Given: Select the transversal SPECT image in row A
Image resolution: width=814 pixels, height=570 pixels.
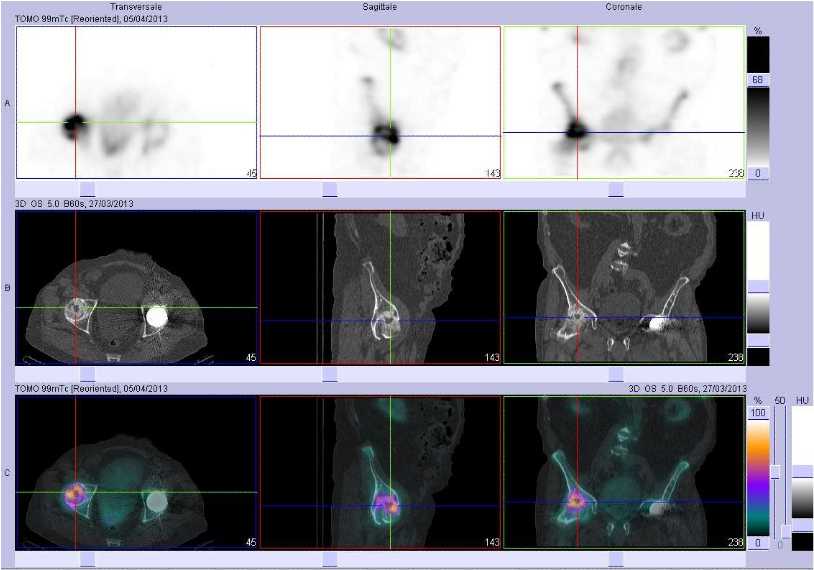Looking at the screenshot, I should coord(137,102).
